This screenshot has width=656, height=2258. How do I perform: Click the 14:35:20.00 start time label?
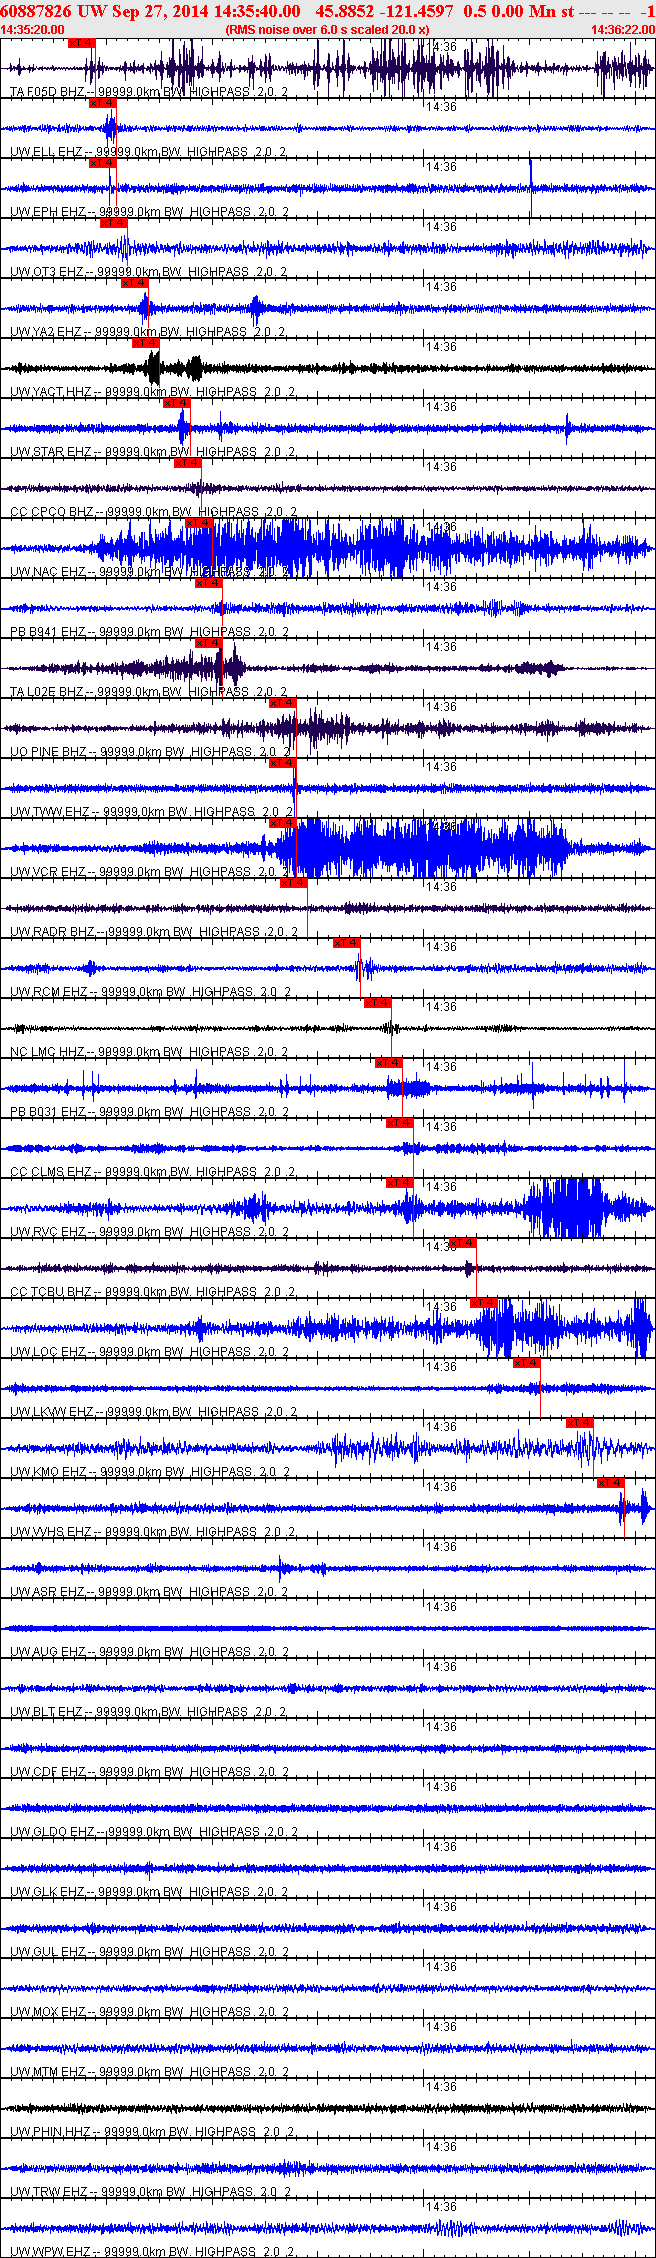pyautogui.click(x=32, y=30)
